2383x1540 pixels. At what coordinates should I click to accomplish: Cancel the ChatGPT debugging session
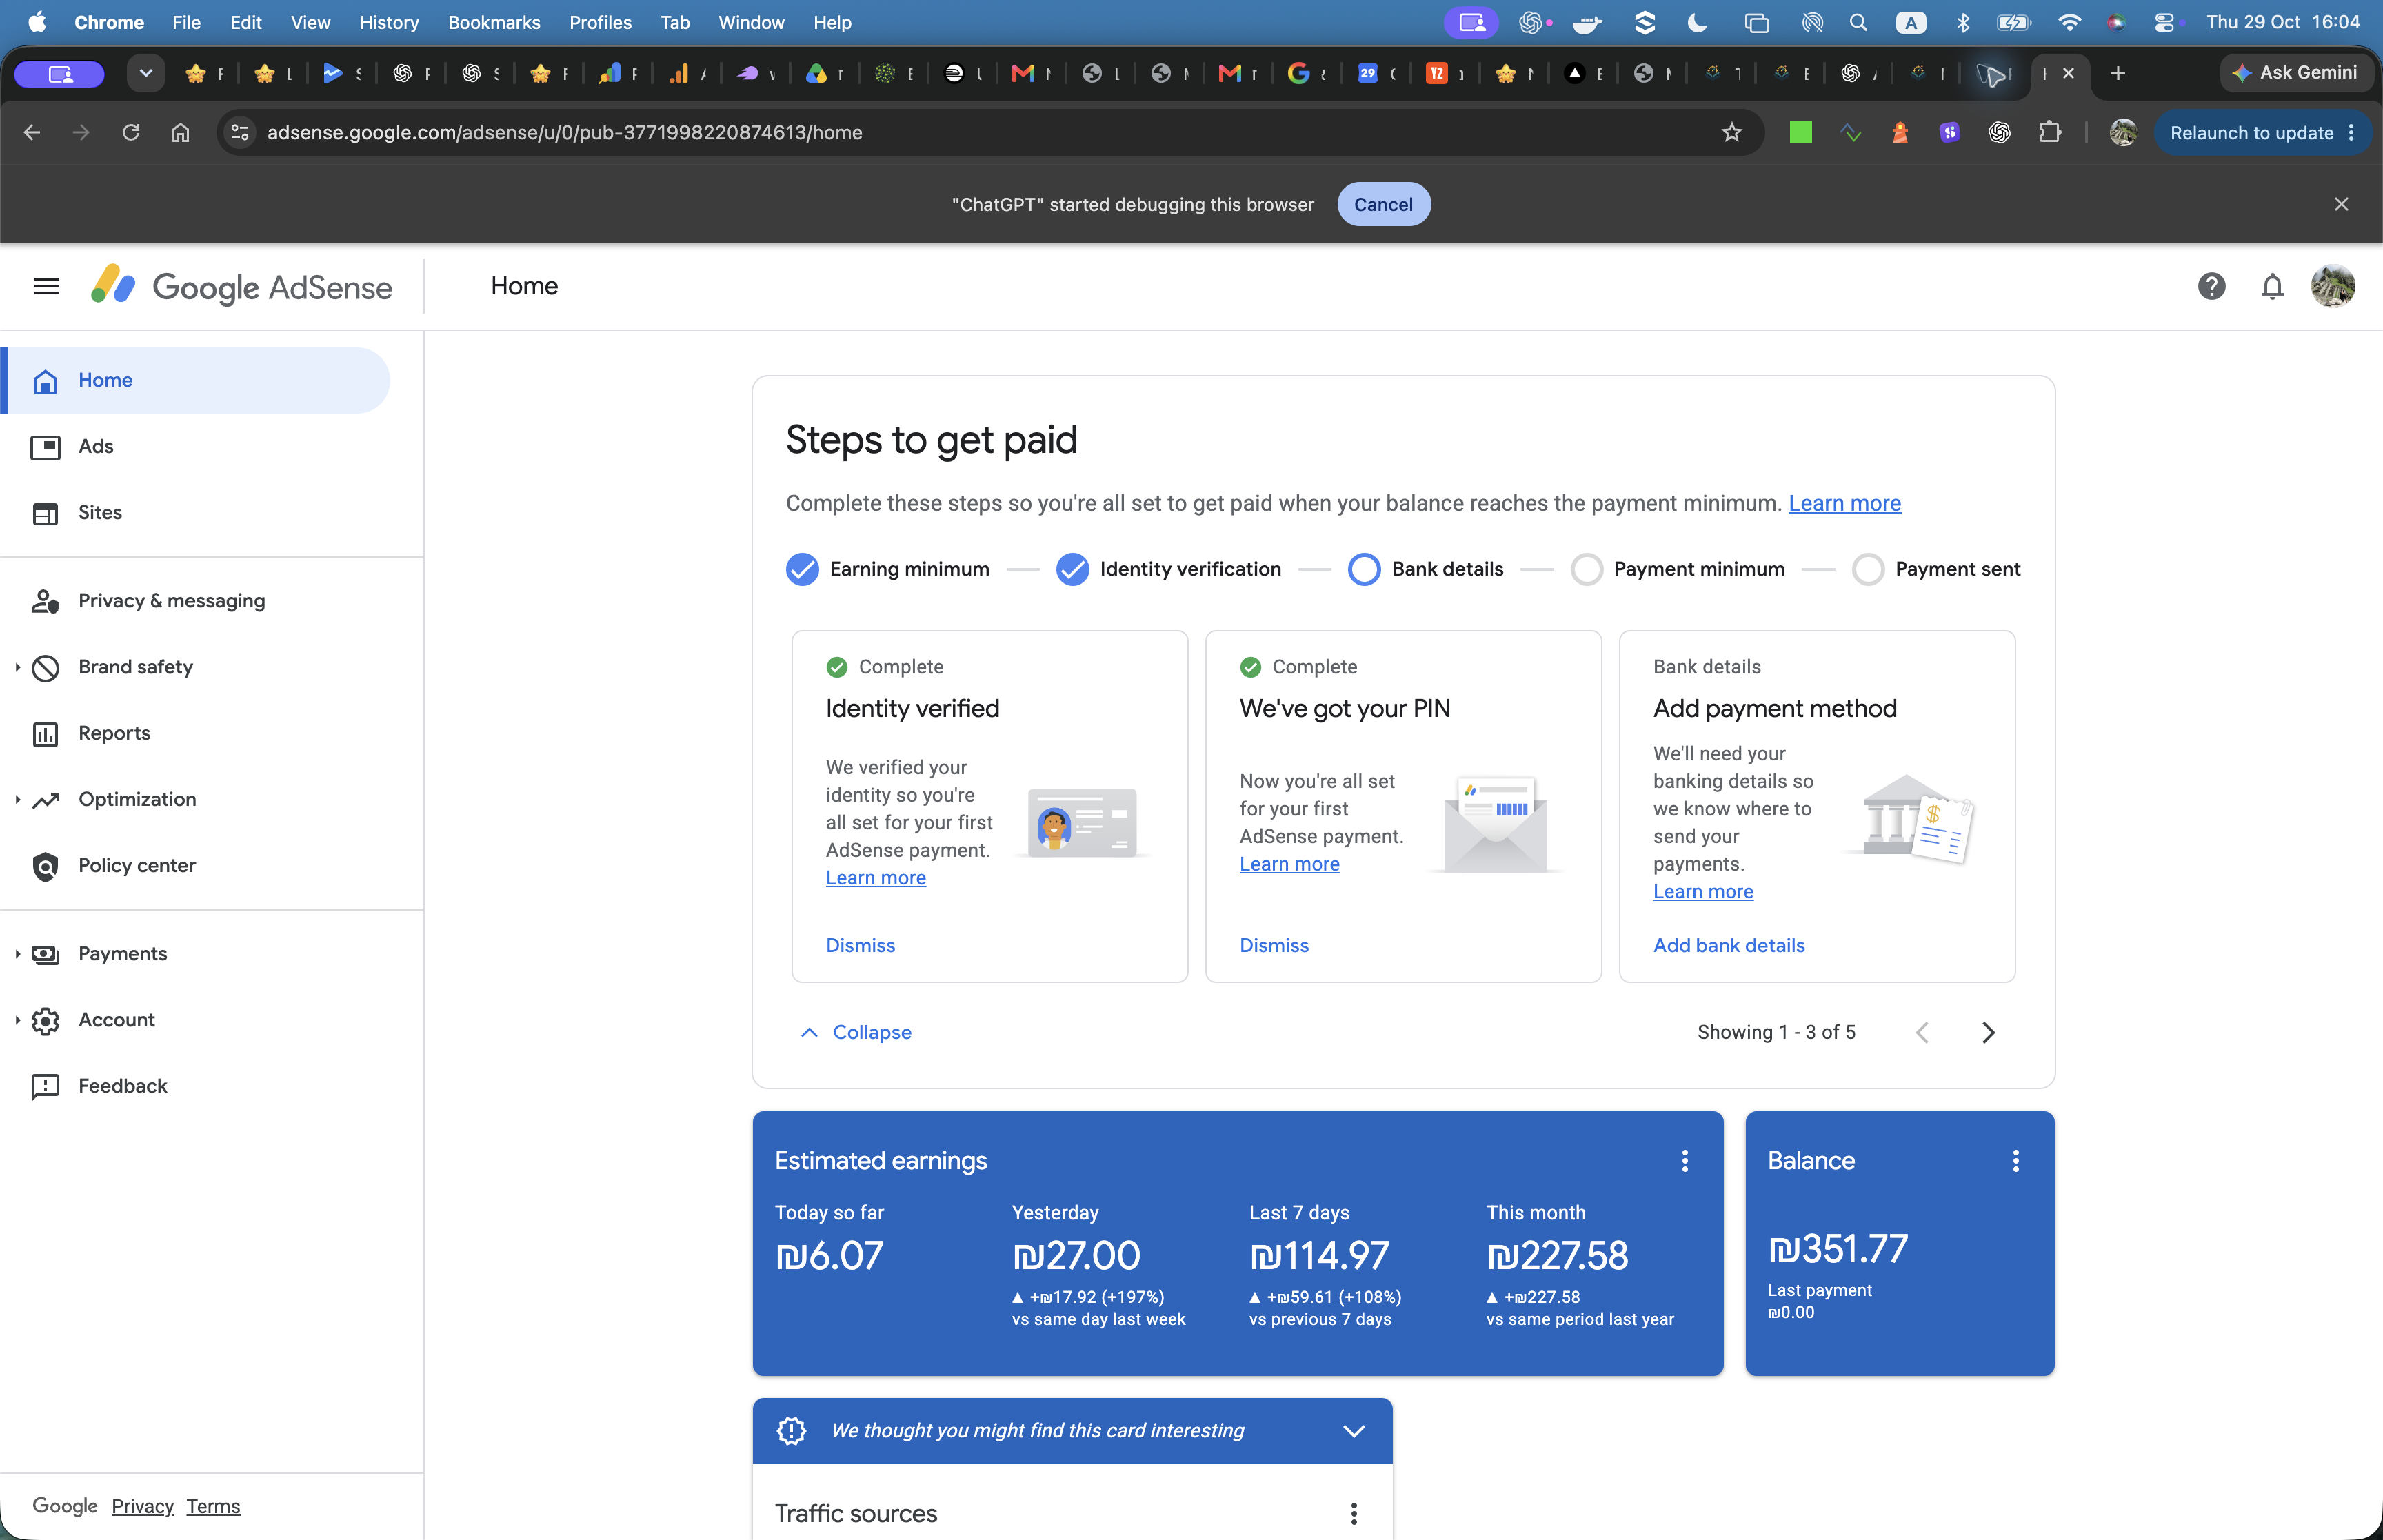click(1383, 204)
